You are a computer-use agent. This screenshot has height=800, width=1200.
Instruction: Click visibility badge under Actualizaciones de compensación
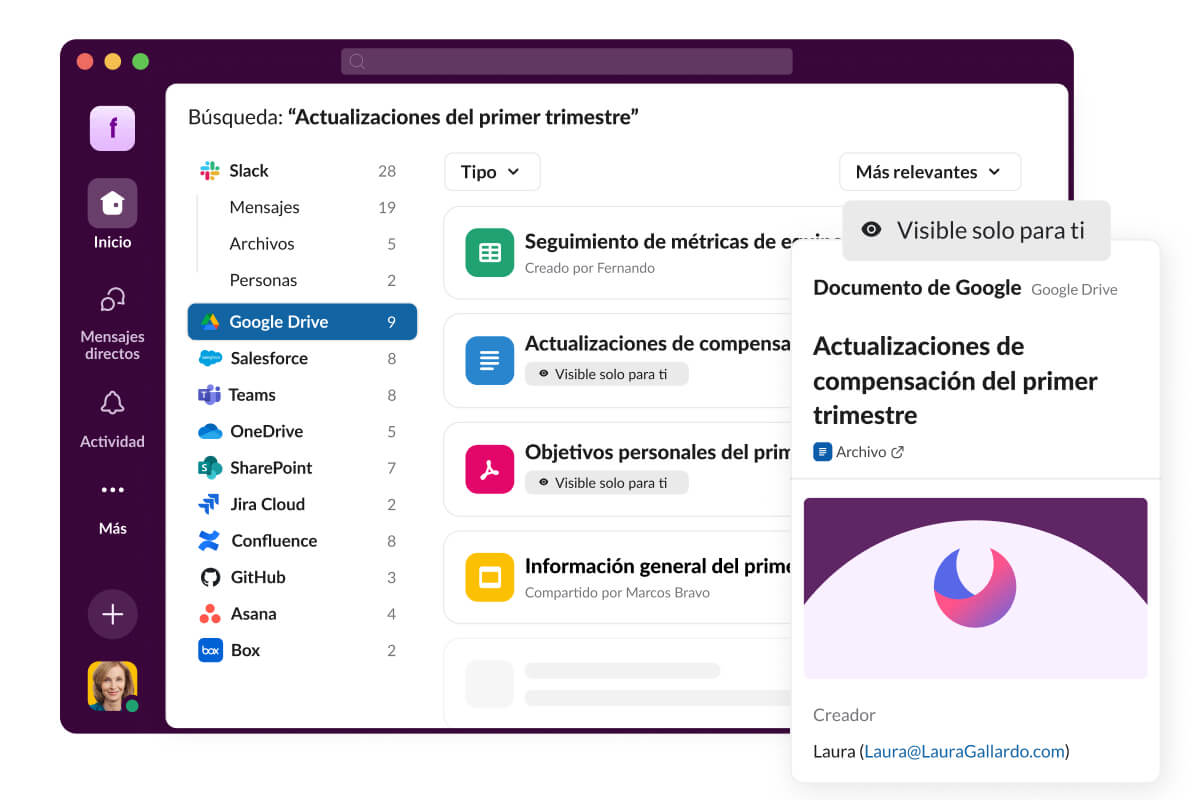[606, 374]
